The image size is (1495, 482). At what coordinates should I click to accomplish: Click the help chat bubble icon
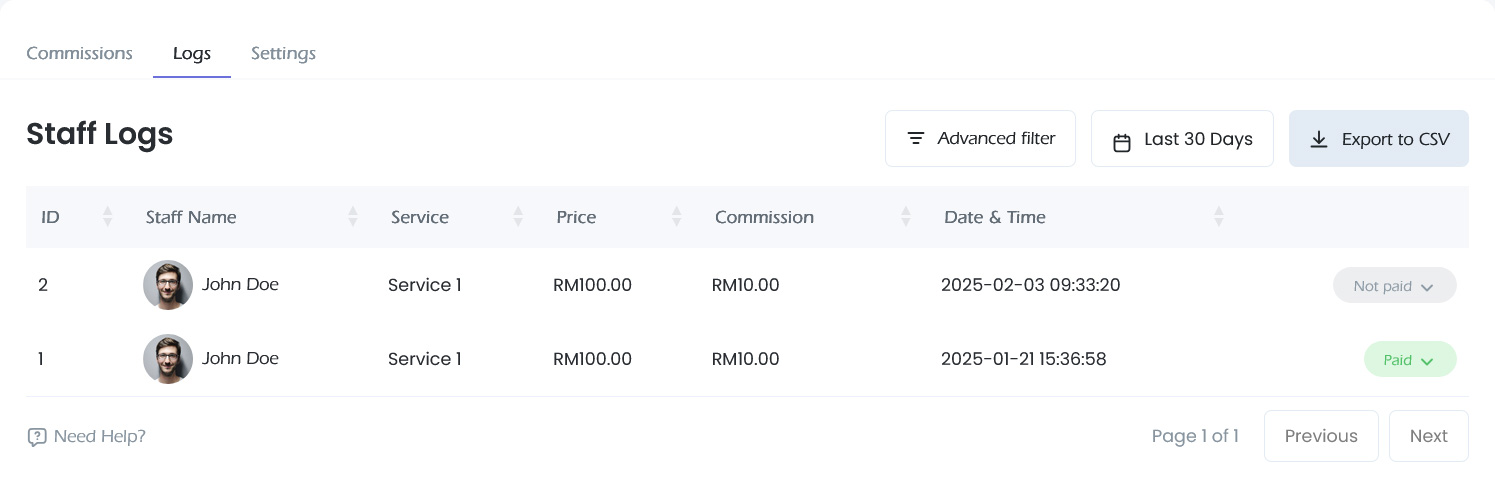click(37, 437)
